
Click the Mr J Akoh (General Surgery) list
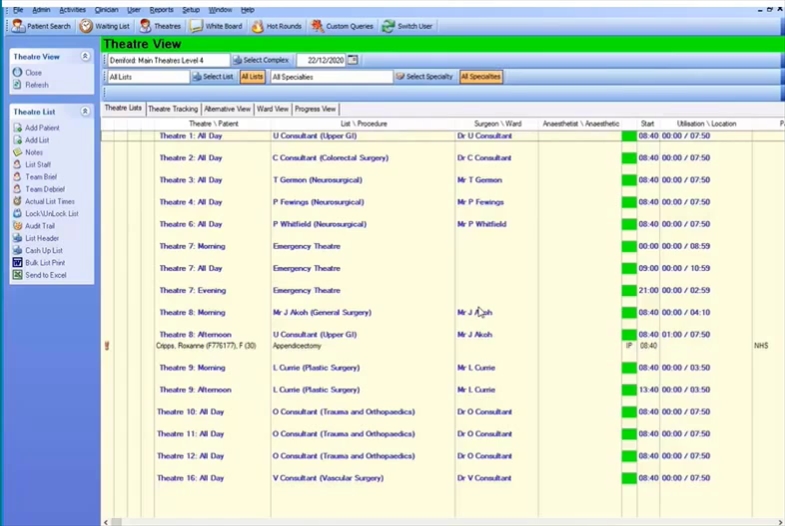[x=322, y=312]
